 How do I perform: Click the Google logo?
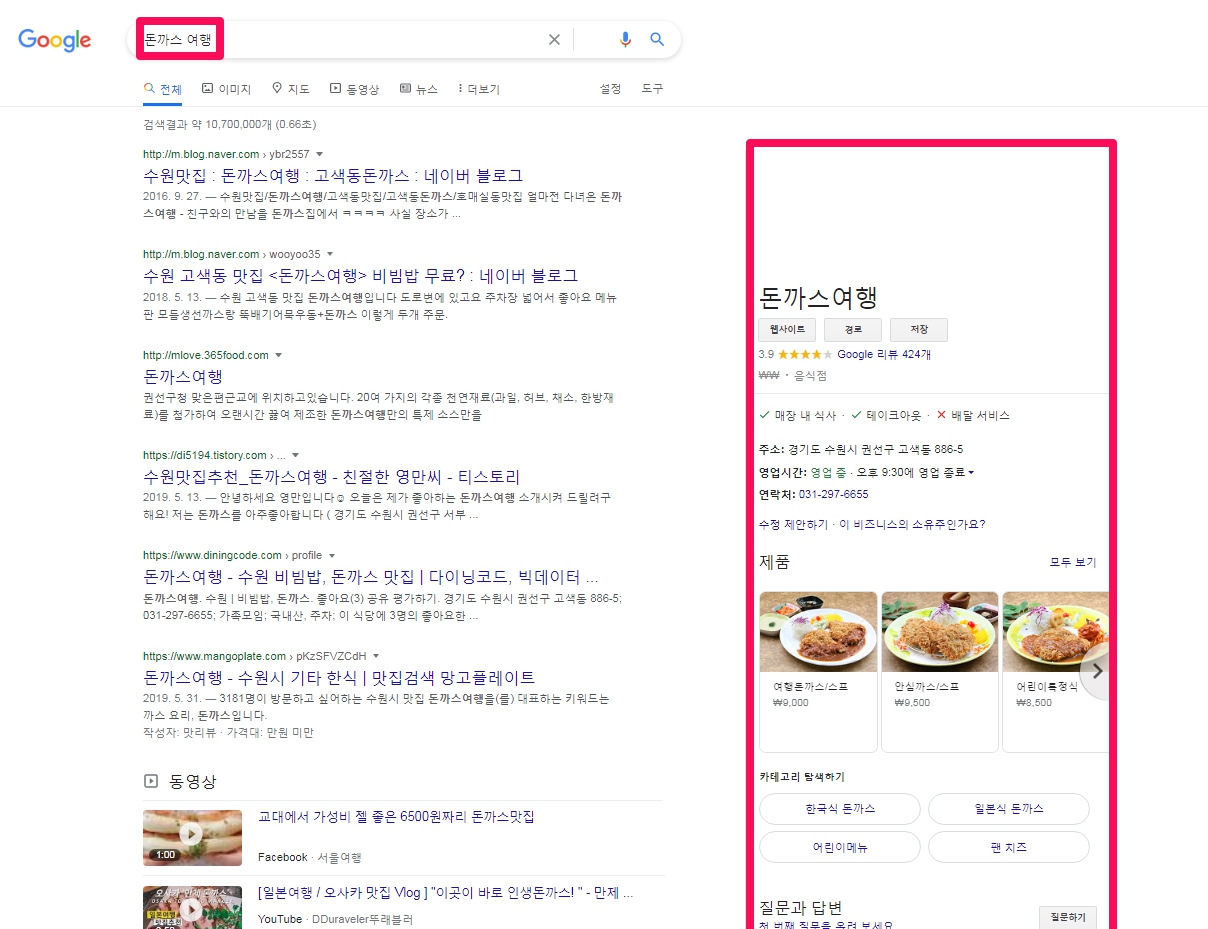55,40
